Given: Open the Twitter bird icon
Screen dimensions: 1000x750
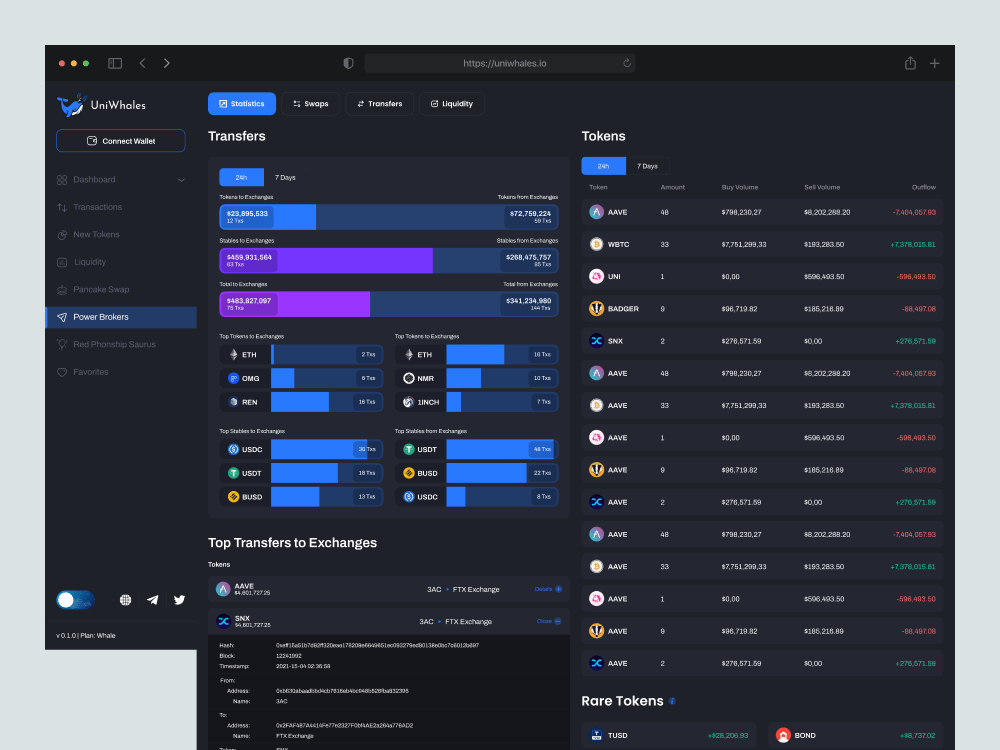Looking at the screenshot, I should pyautogui.click(x=179, y=600).
